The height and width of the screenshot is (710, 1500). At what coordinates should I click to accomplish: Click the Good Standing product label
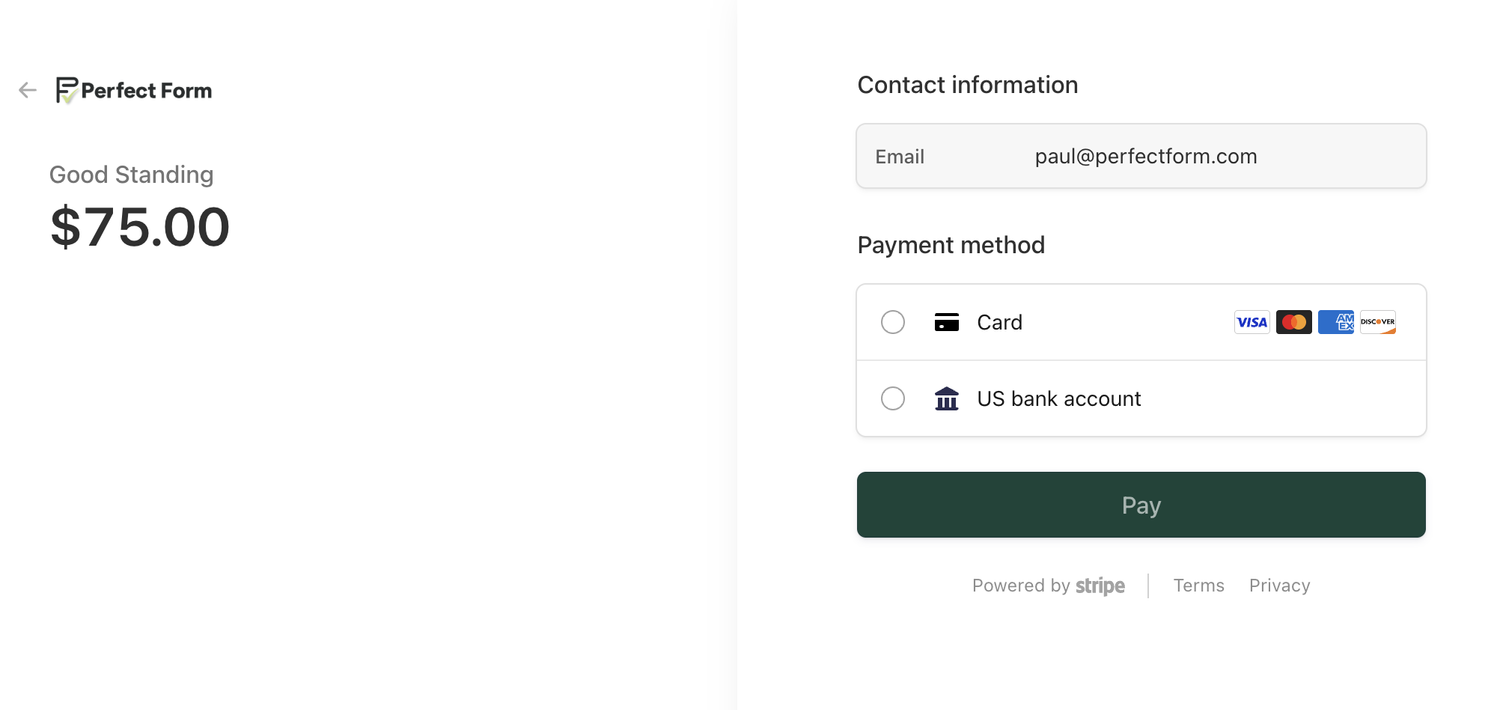pyautogui.click(x=131, y=175)
